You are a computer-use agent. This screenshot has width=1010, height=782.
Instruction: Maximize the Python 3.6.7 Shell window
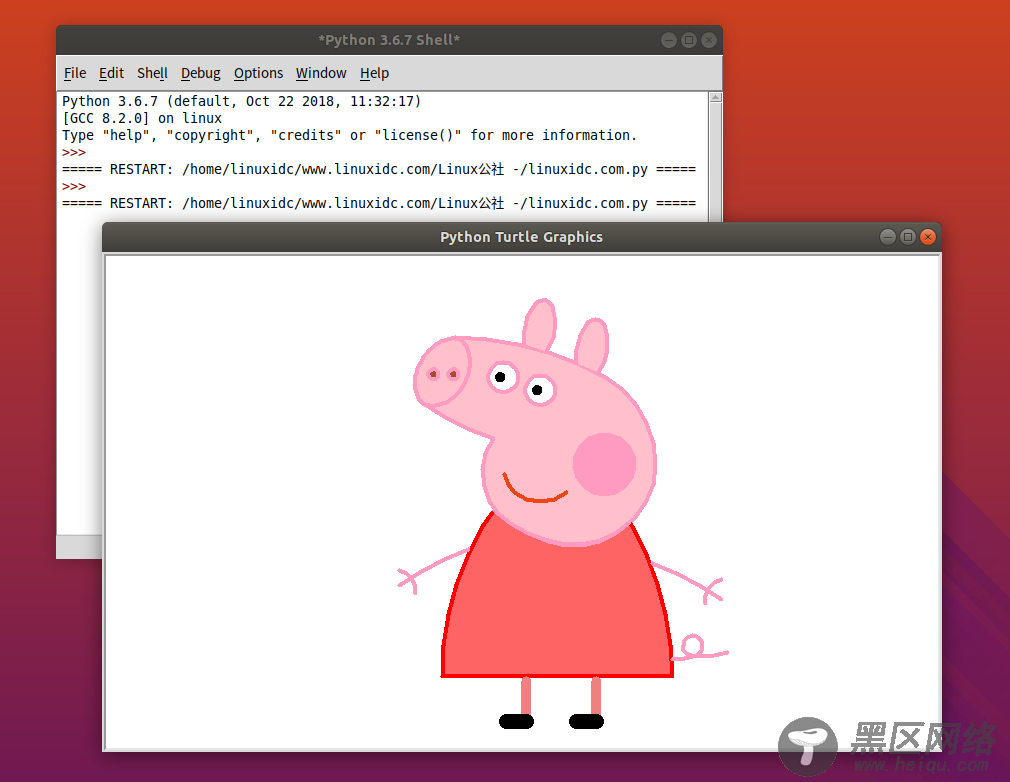point(689,40)
